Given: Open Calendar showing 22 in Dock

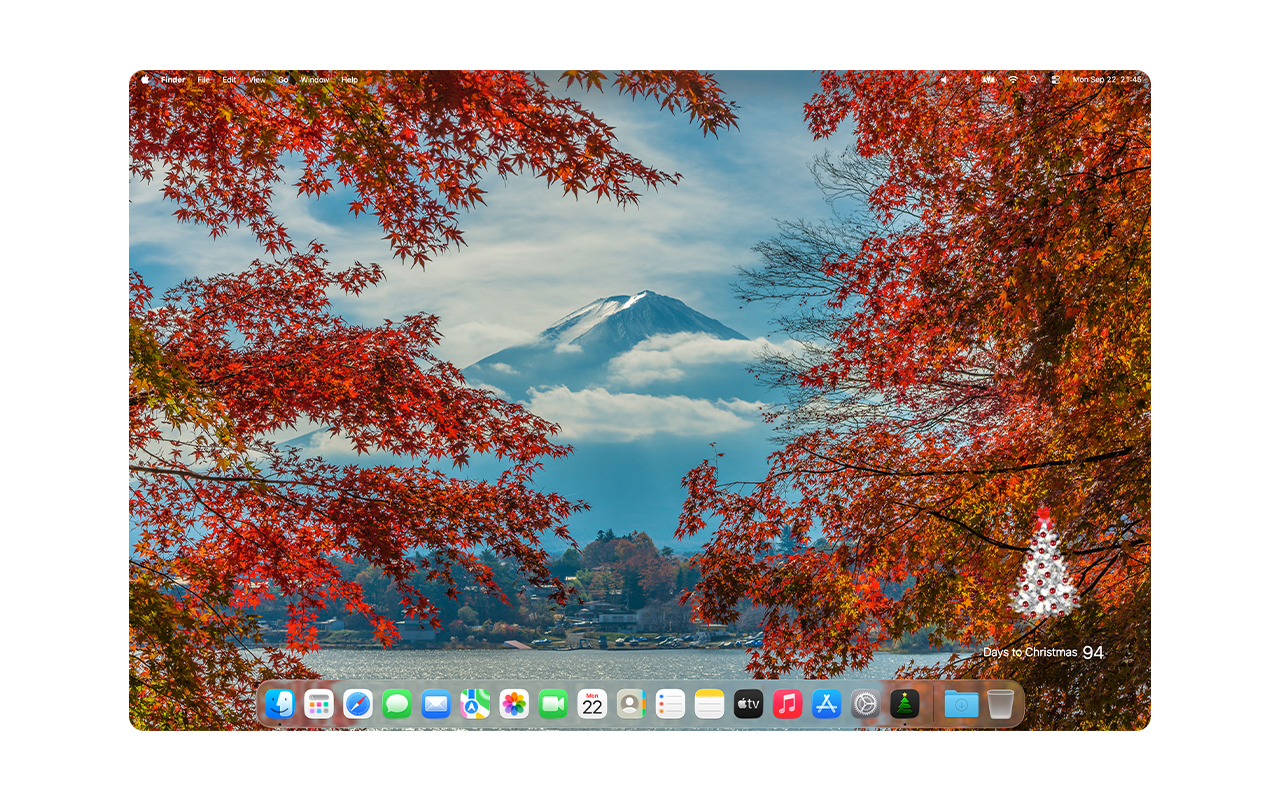Looking at the screenshot, I should point(592,704).
